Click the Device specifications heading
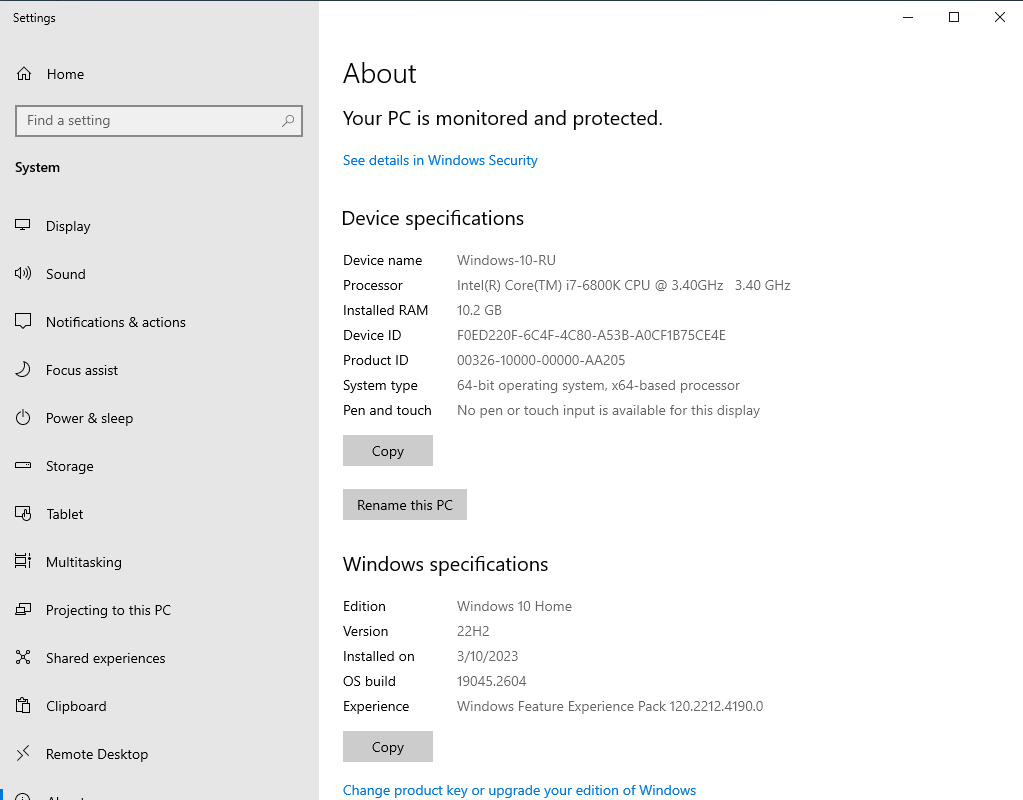Screen dimensions: 1023x800 [x=433, y=219]
